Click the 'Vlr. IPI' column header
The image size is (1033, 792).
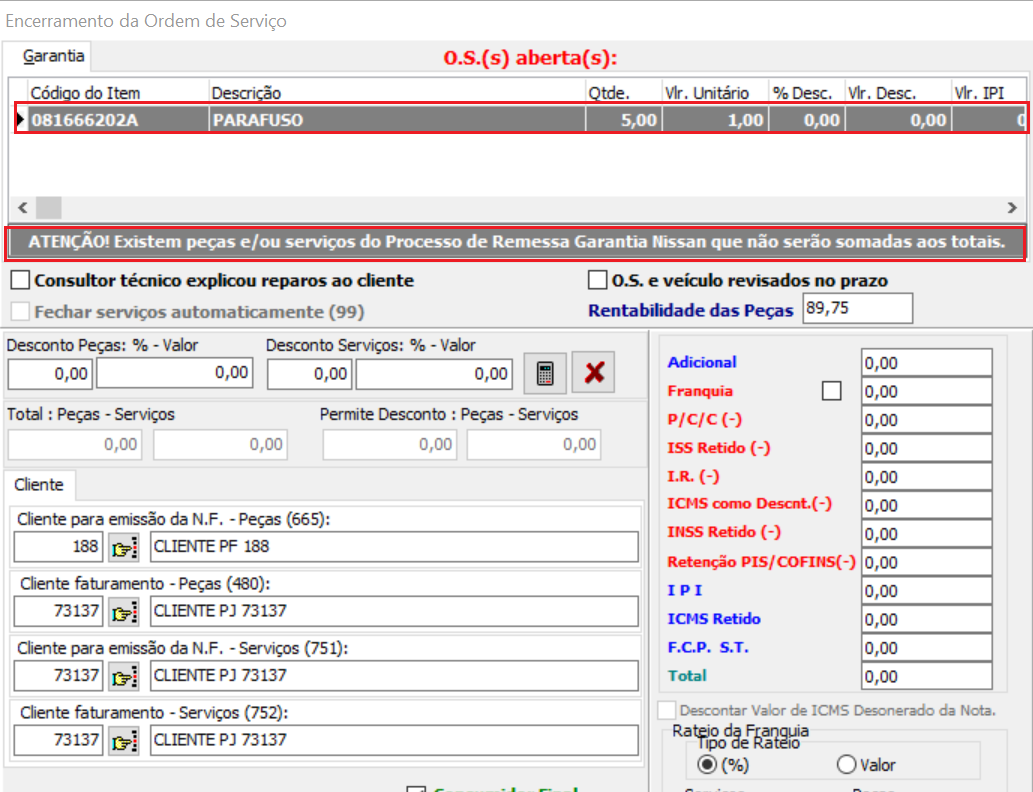tap(989, 93)
